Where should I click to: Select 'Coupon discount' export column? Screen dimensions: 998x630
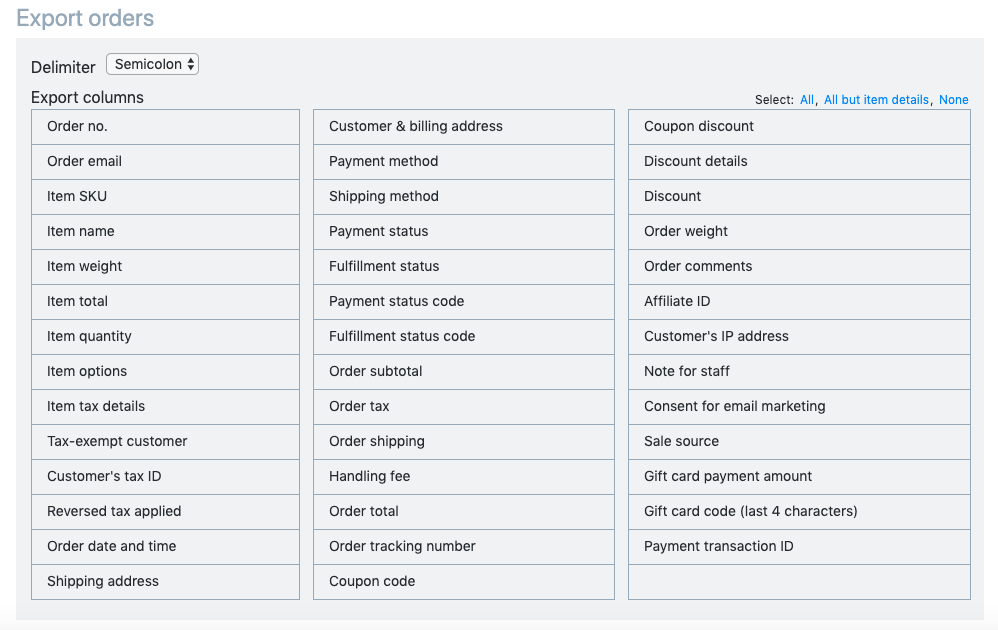click(x=799, y=127)
